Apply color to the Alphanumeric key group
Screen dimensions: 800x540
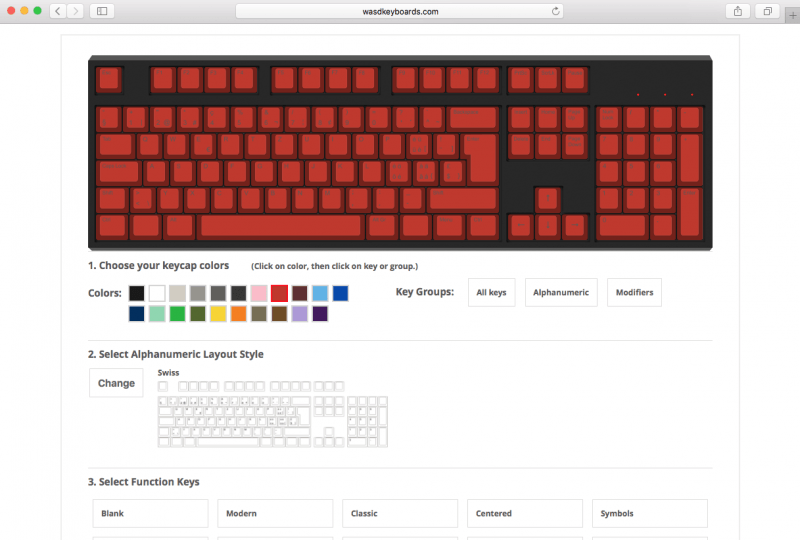click(x=561, y=292)
